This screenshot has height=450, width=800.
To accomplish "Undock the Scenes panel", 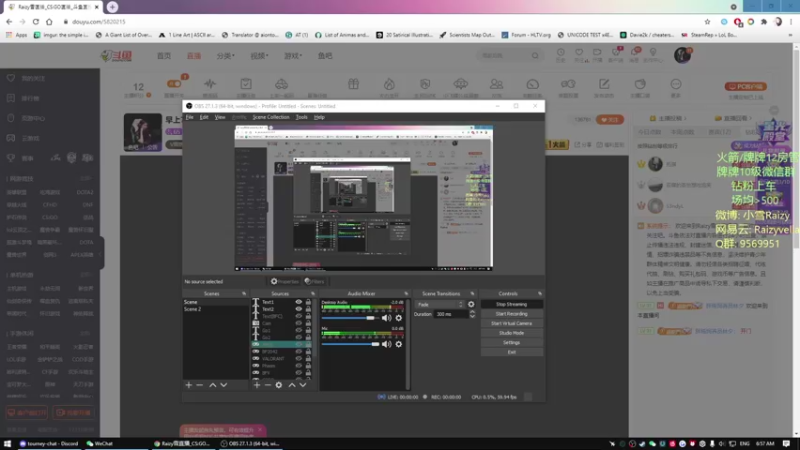I will [x=244, y=294].
